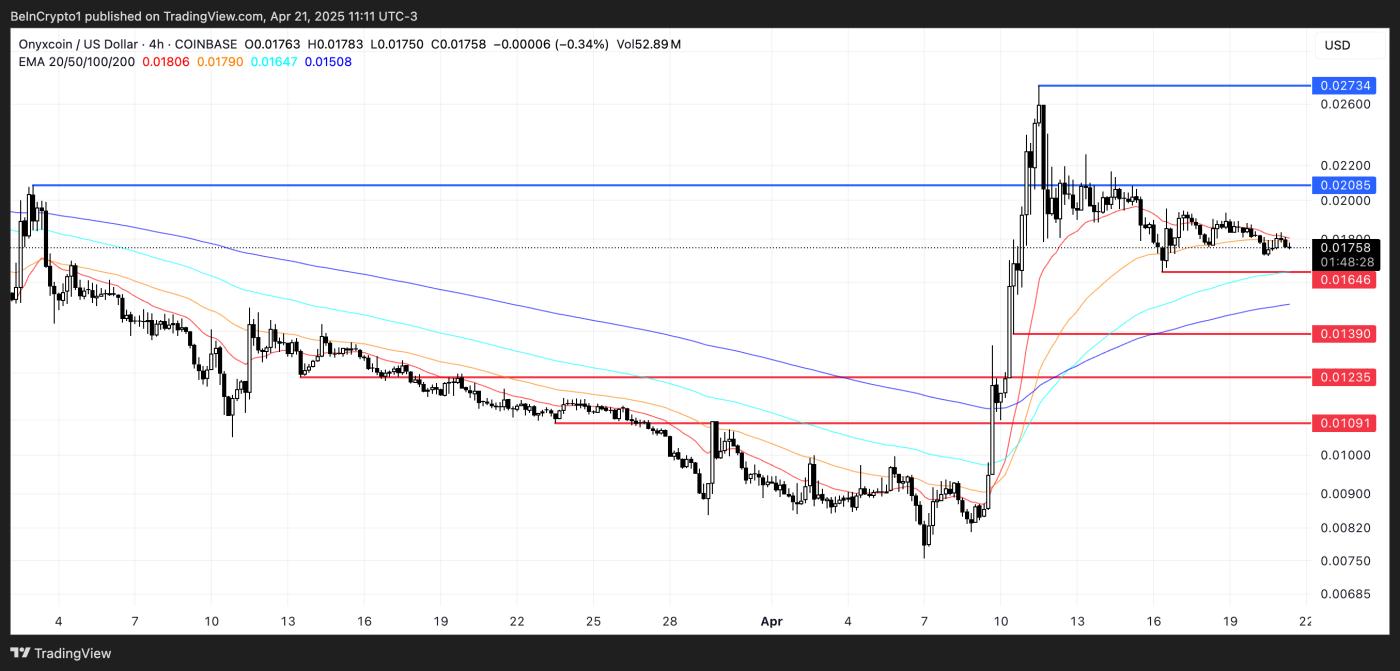Click the Onyxcoin / US Dollar symbol title
The height and width of the screenshot is (671, 1400).
click(78, 44)
